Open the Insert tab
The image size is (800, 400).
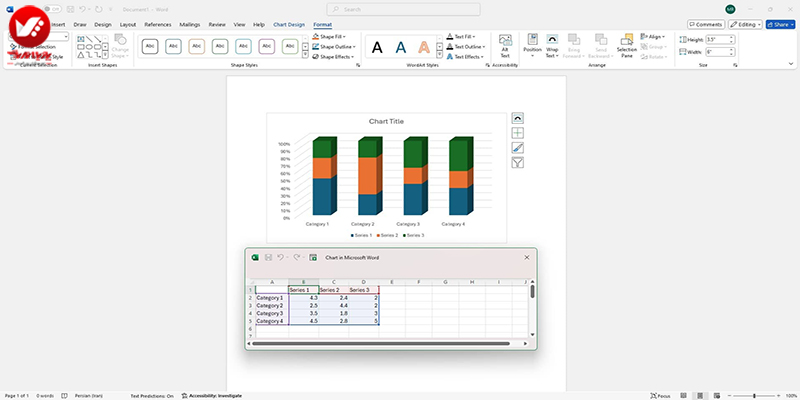(x=58, y=24)
